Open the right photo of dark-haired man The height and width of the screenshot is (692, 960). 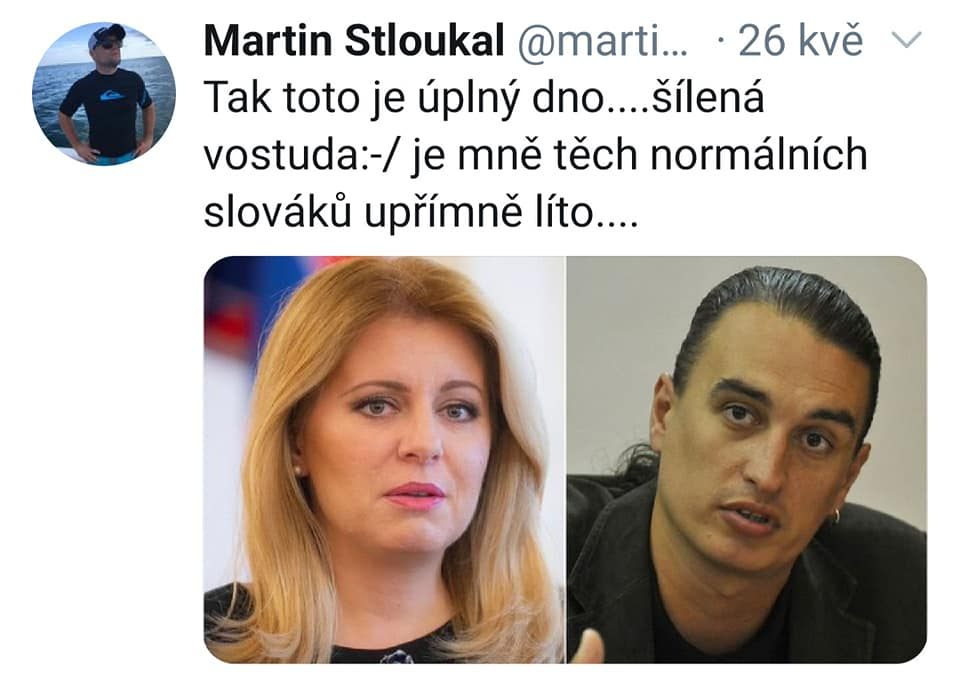(x=747, y=459)
